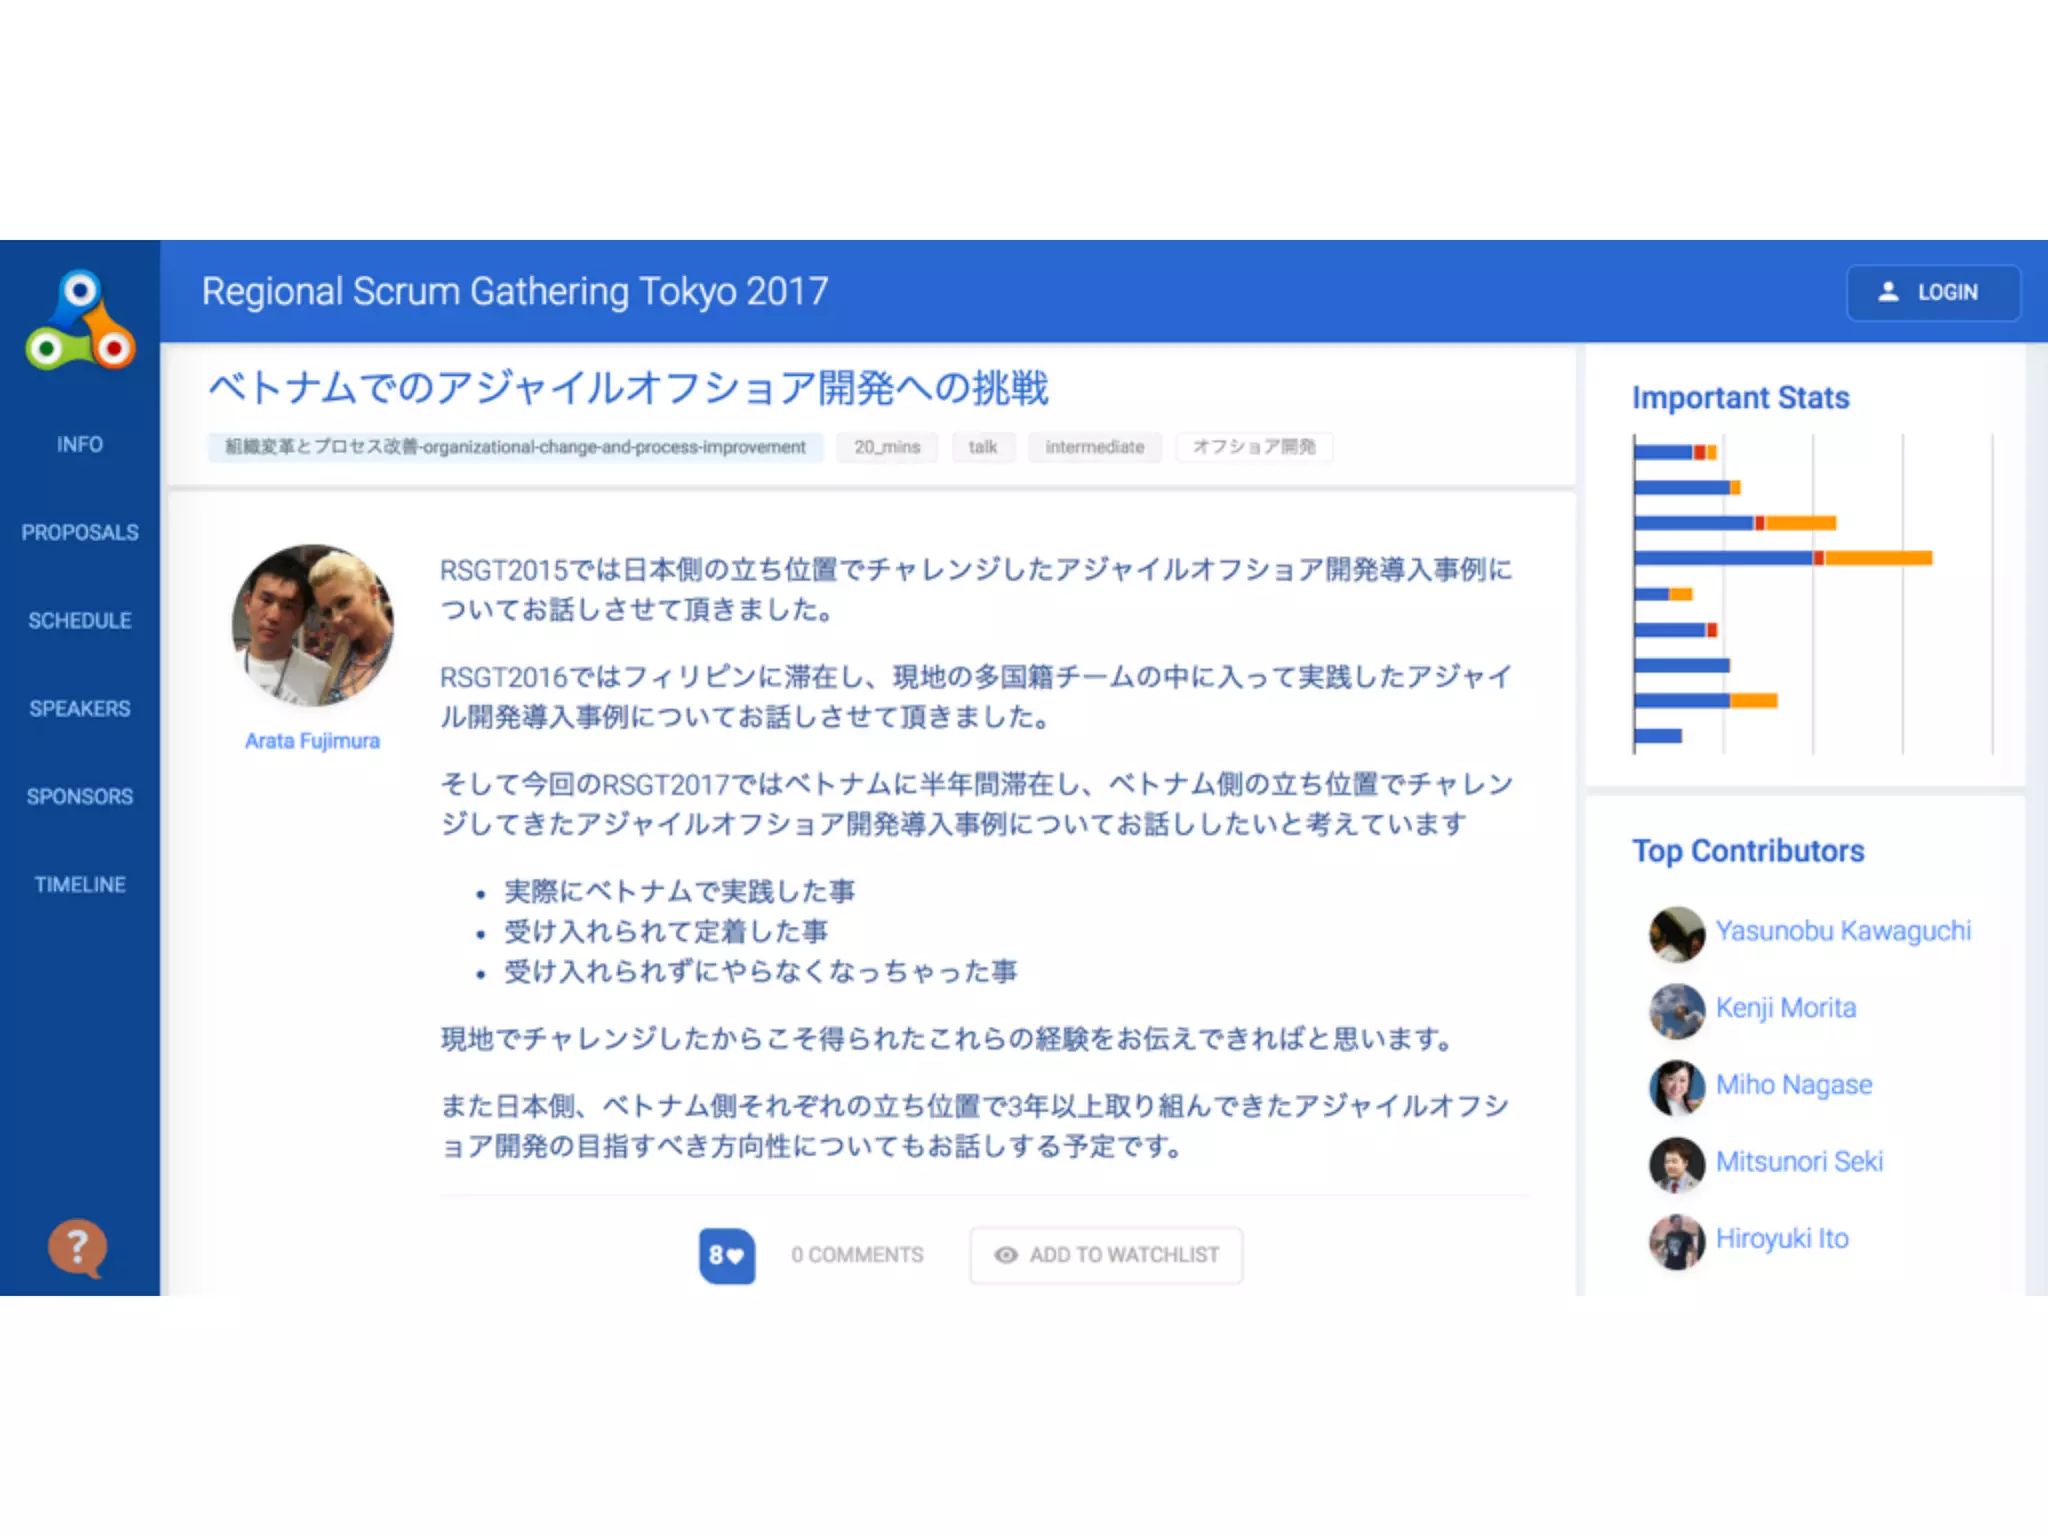Screen dimensions: 2048x1536
Task: Click the 8 hearts like button
Action: point(727,1255)
